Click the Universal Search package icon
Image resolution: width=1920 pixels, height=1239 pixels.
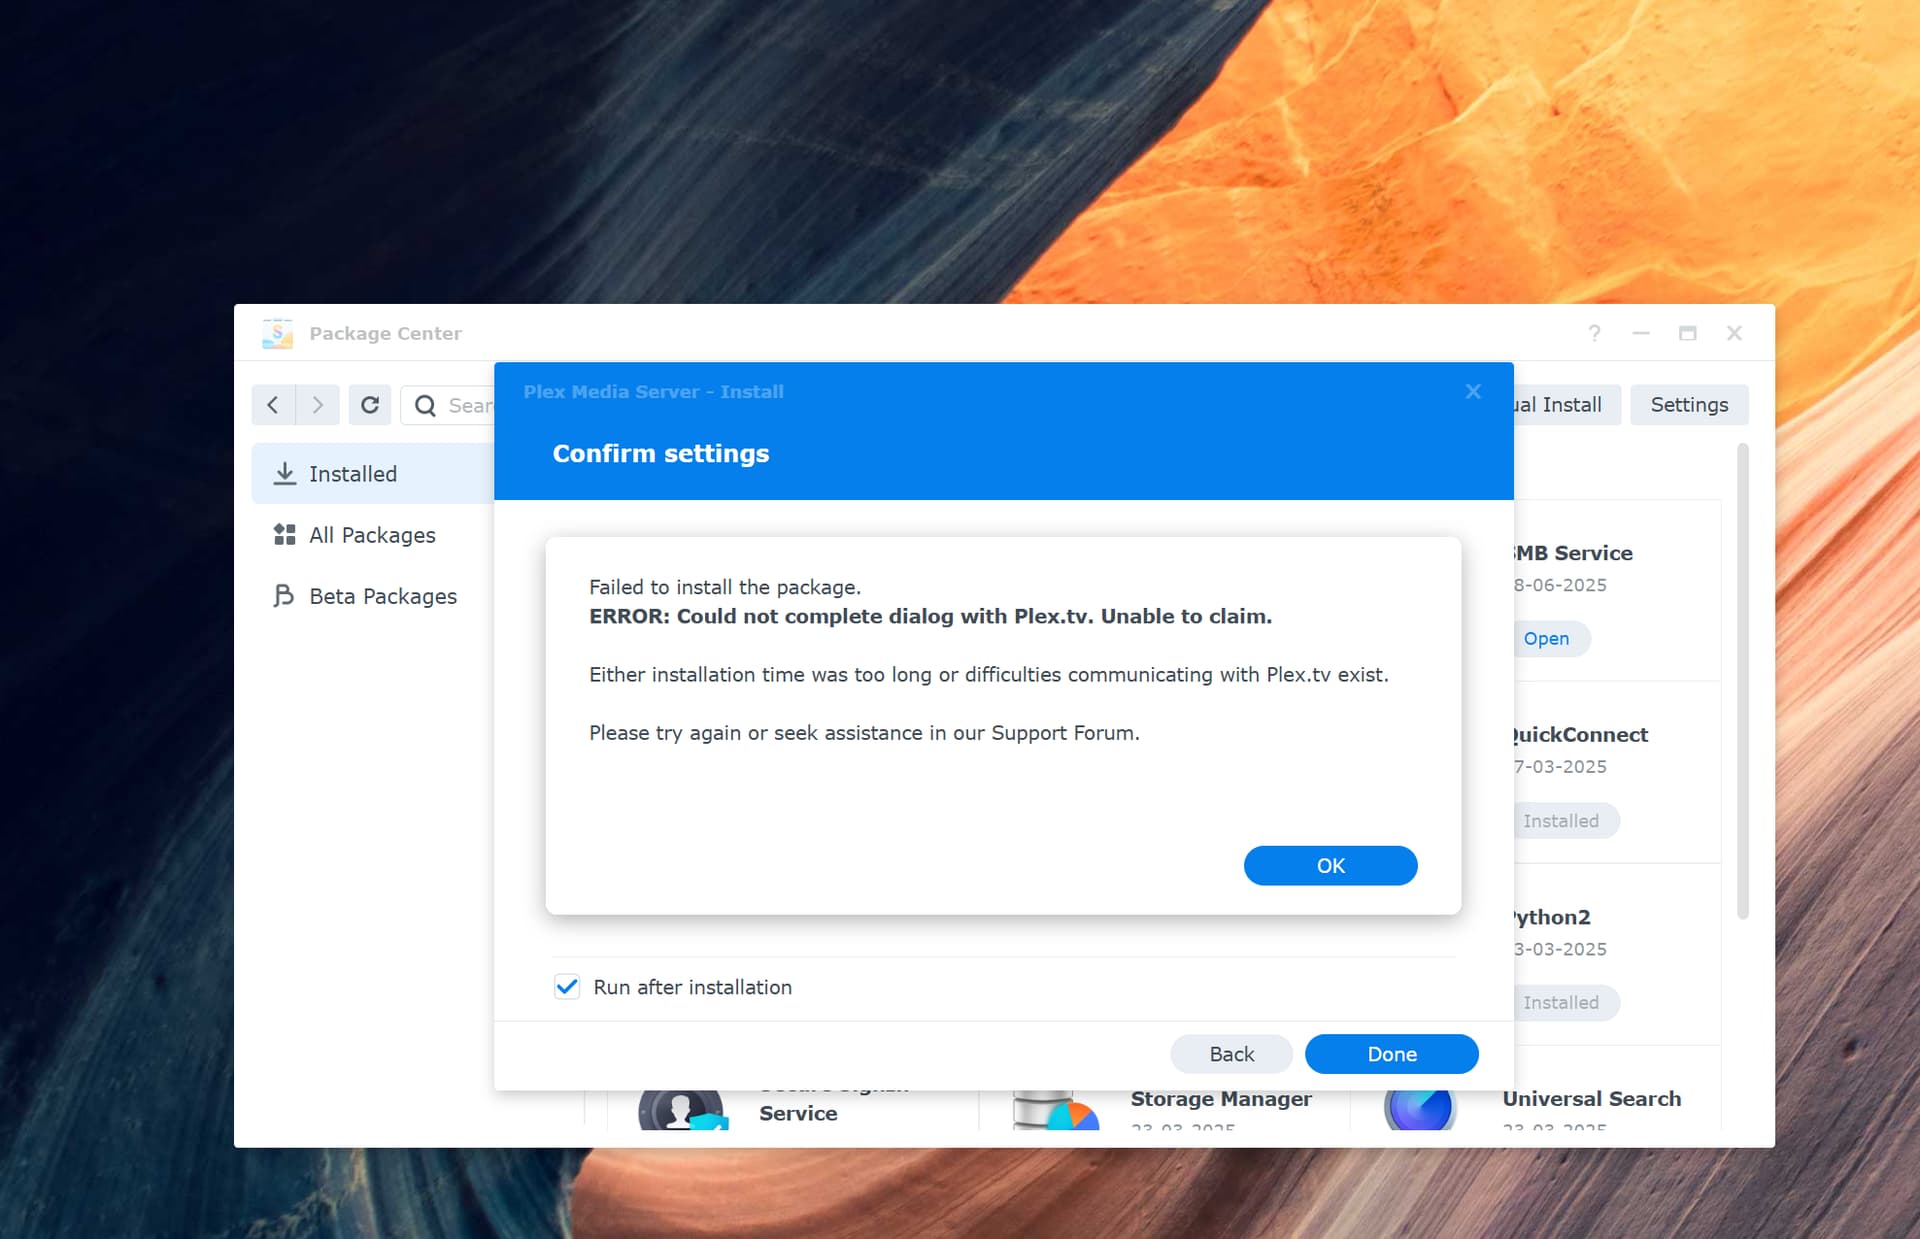1420,1110
